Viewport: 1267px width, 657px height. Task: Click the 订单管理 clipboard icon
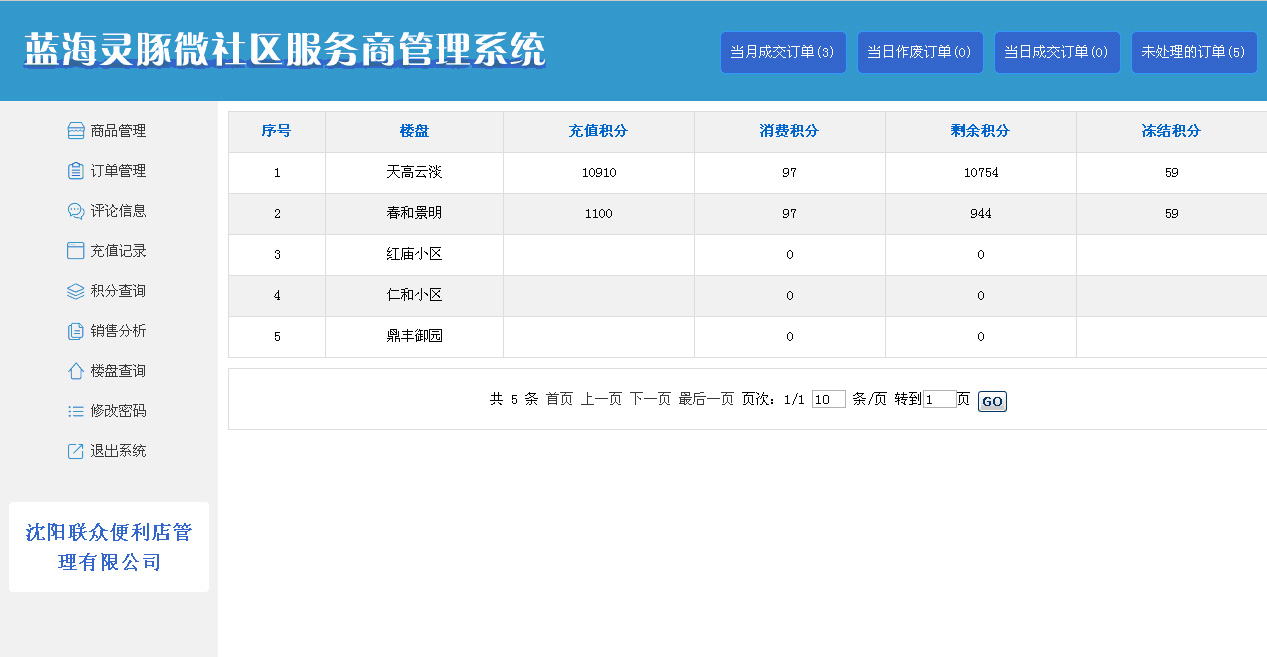coord(75,171)
